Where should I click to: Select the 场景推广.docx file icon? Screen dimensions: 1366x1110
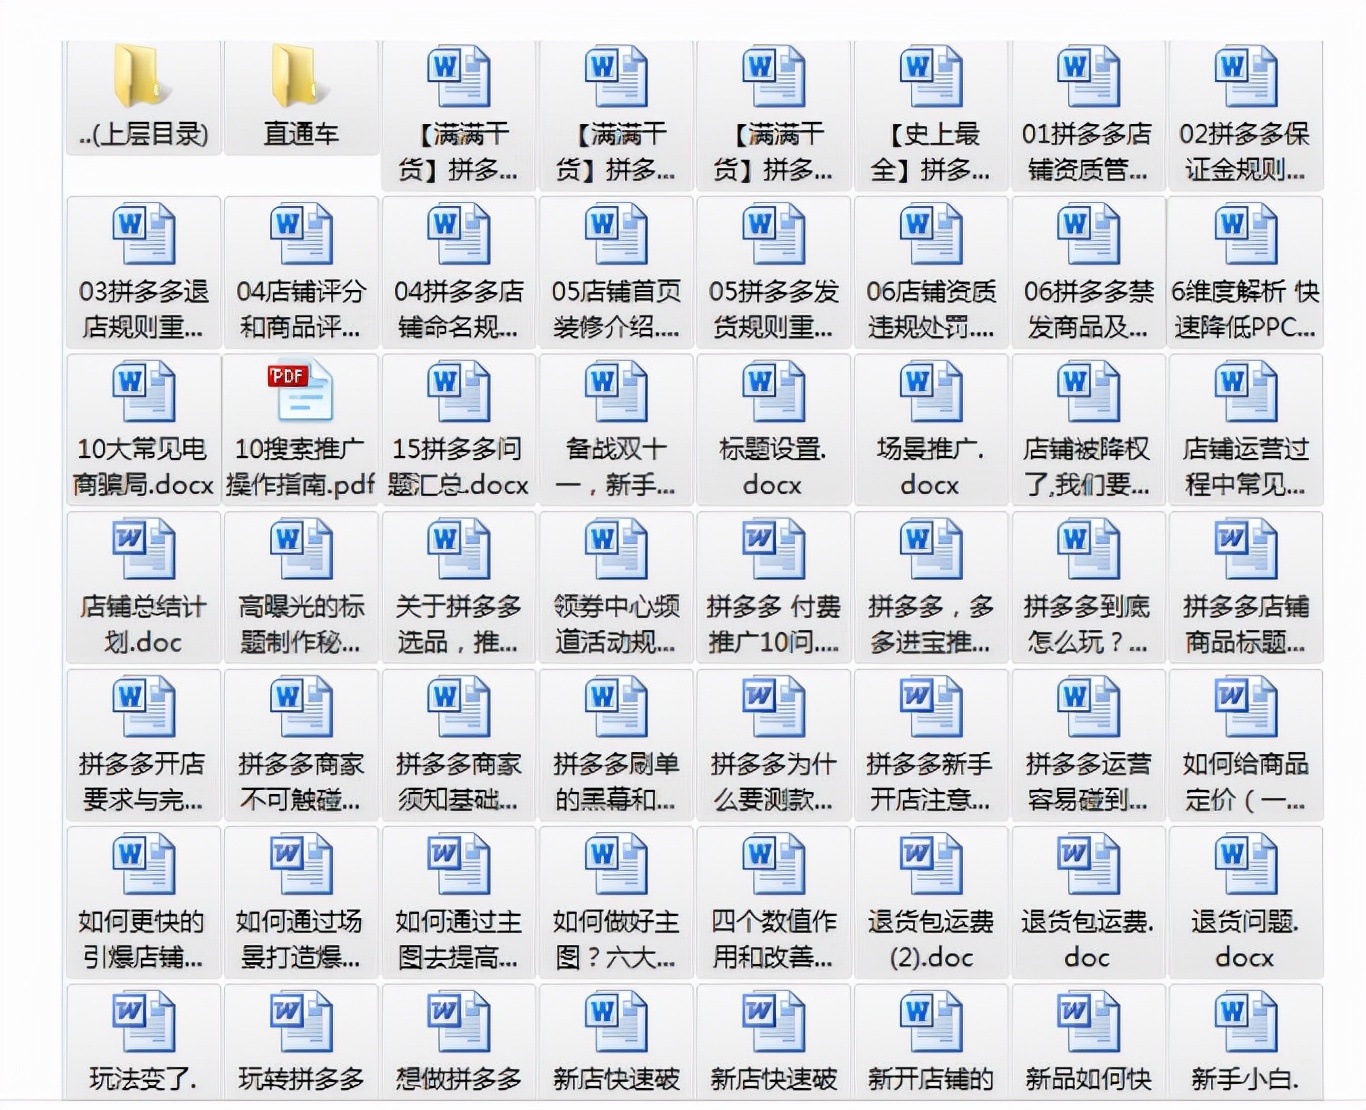[x=931, y=391]
